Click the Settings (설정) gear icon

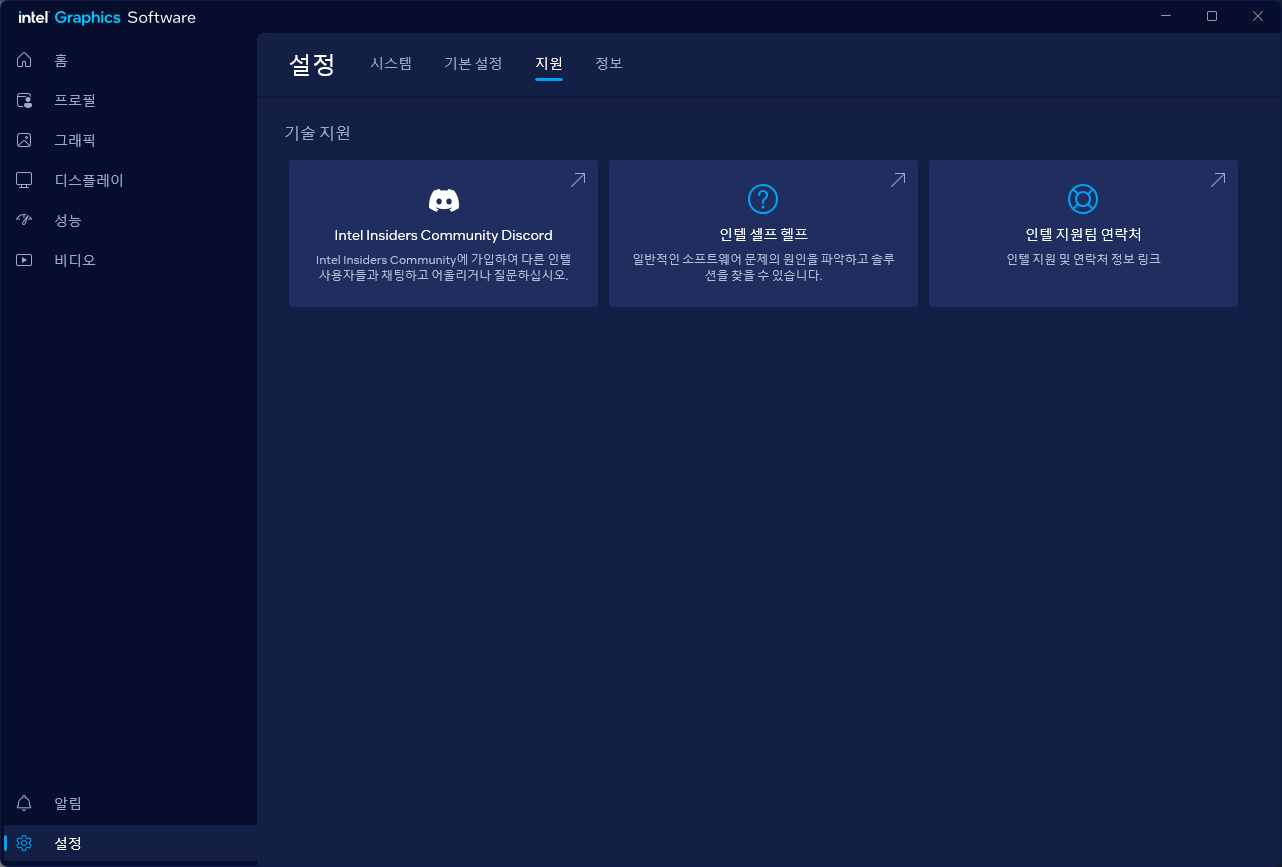[x=25, y=843]
